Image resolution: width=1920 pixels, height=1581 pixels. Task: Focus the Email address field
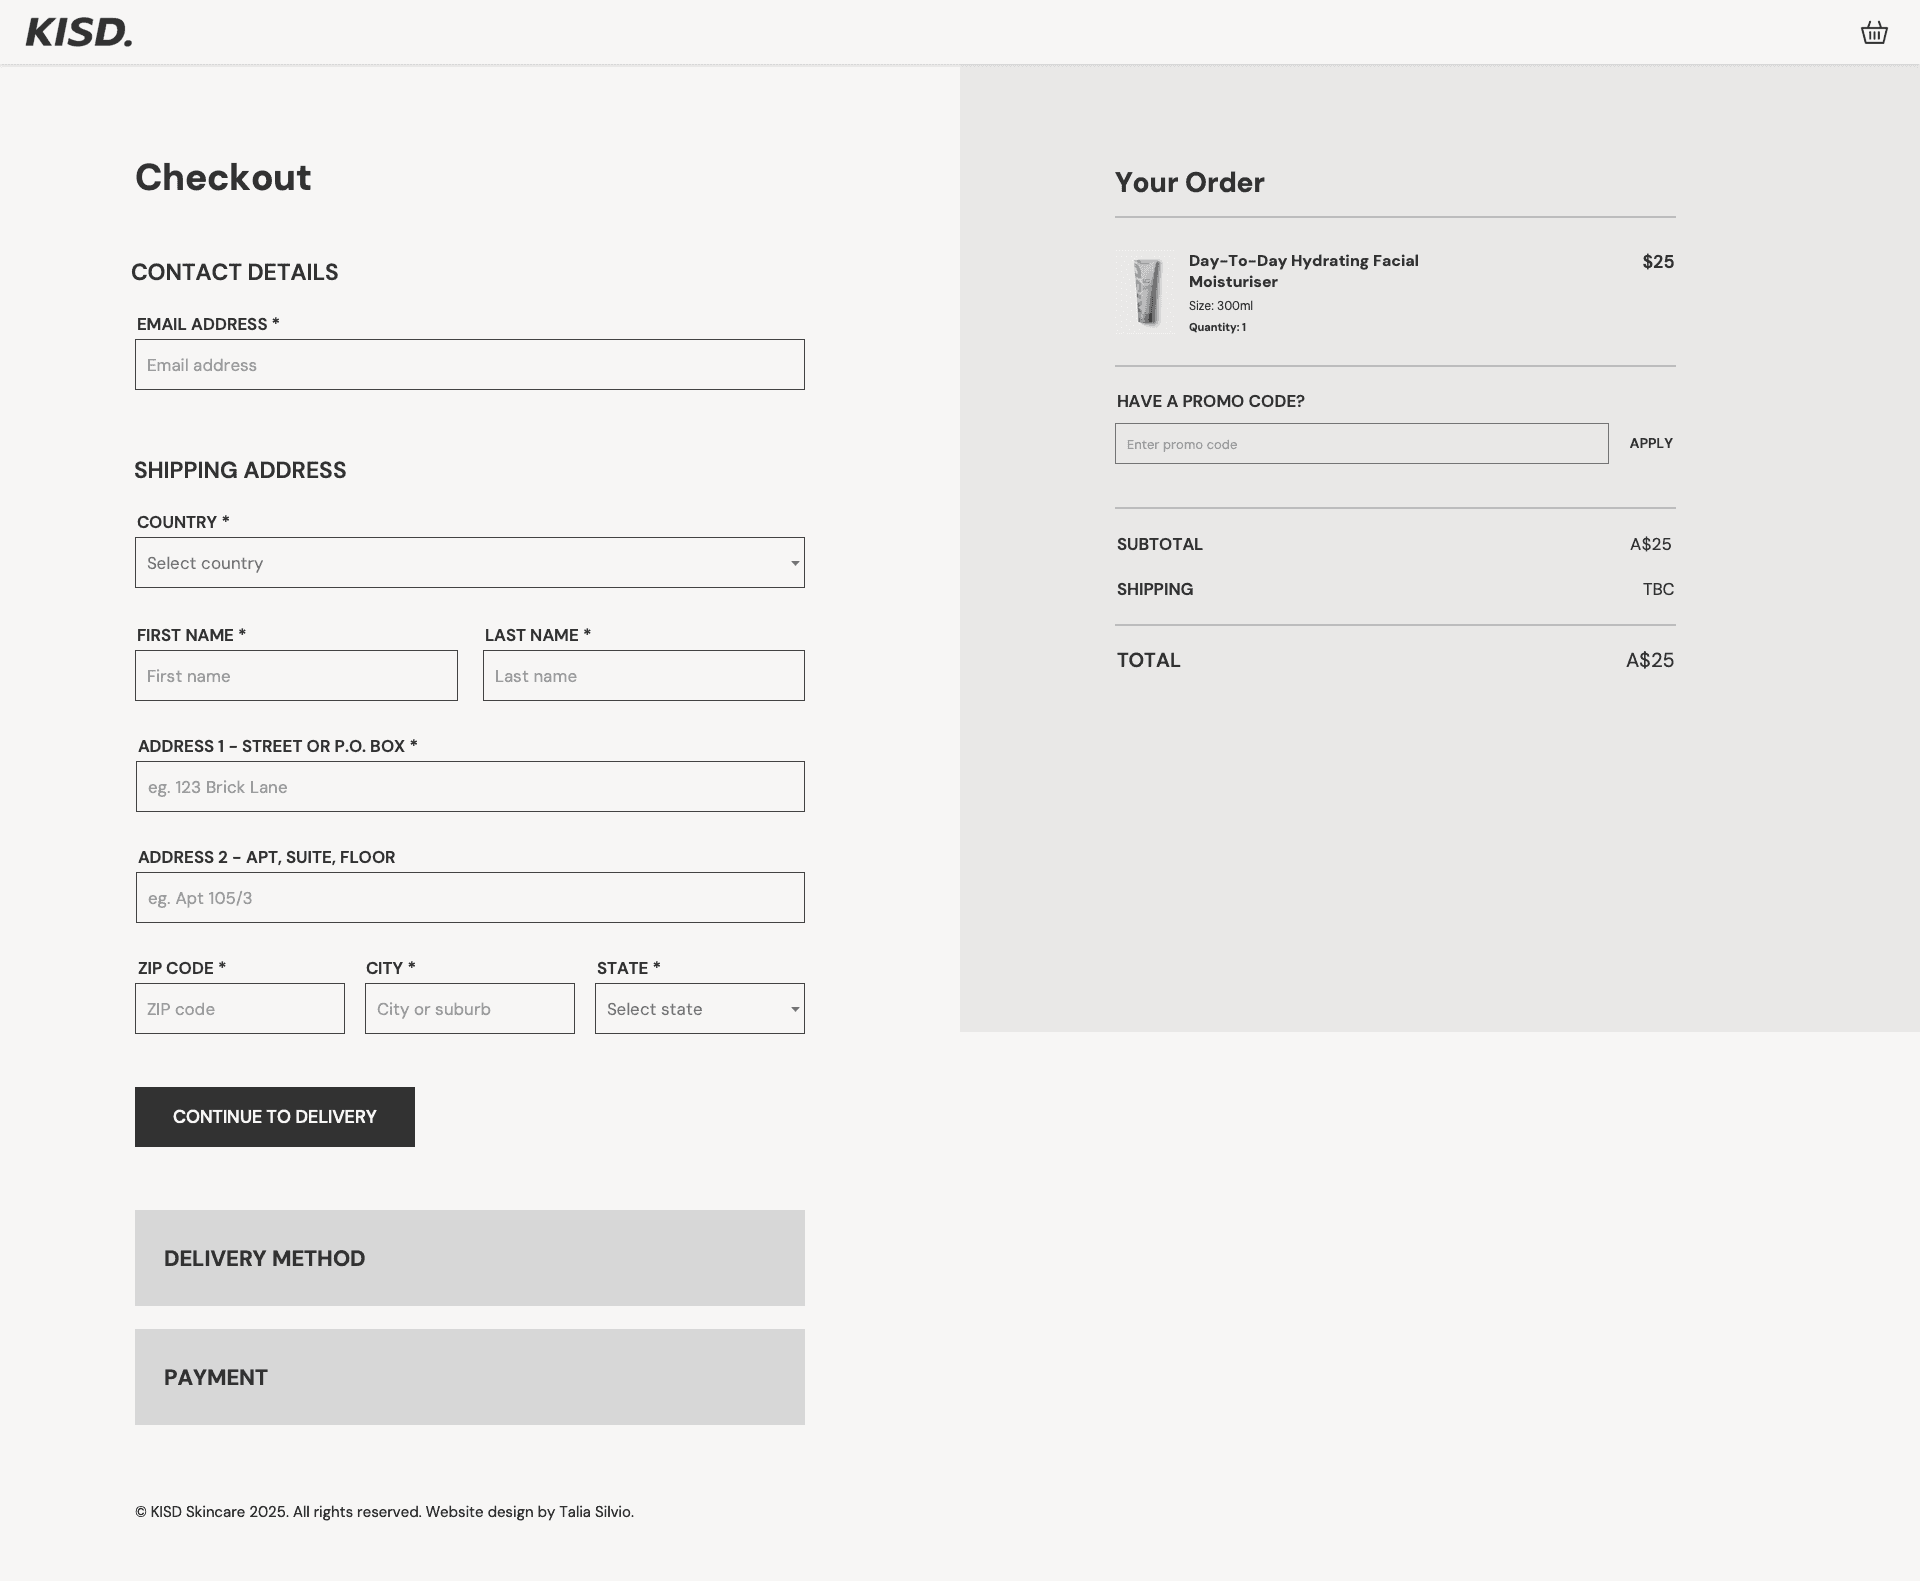coord(469,365)
